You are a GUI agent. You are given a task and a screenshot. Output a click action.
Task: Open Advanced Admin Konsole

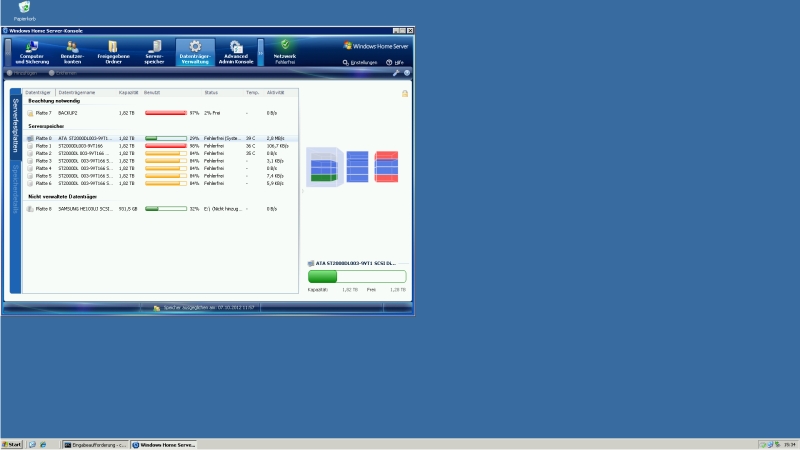pyautogui.click(x=236, y=52)
